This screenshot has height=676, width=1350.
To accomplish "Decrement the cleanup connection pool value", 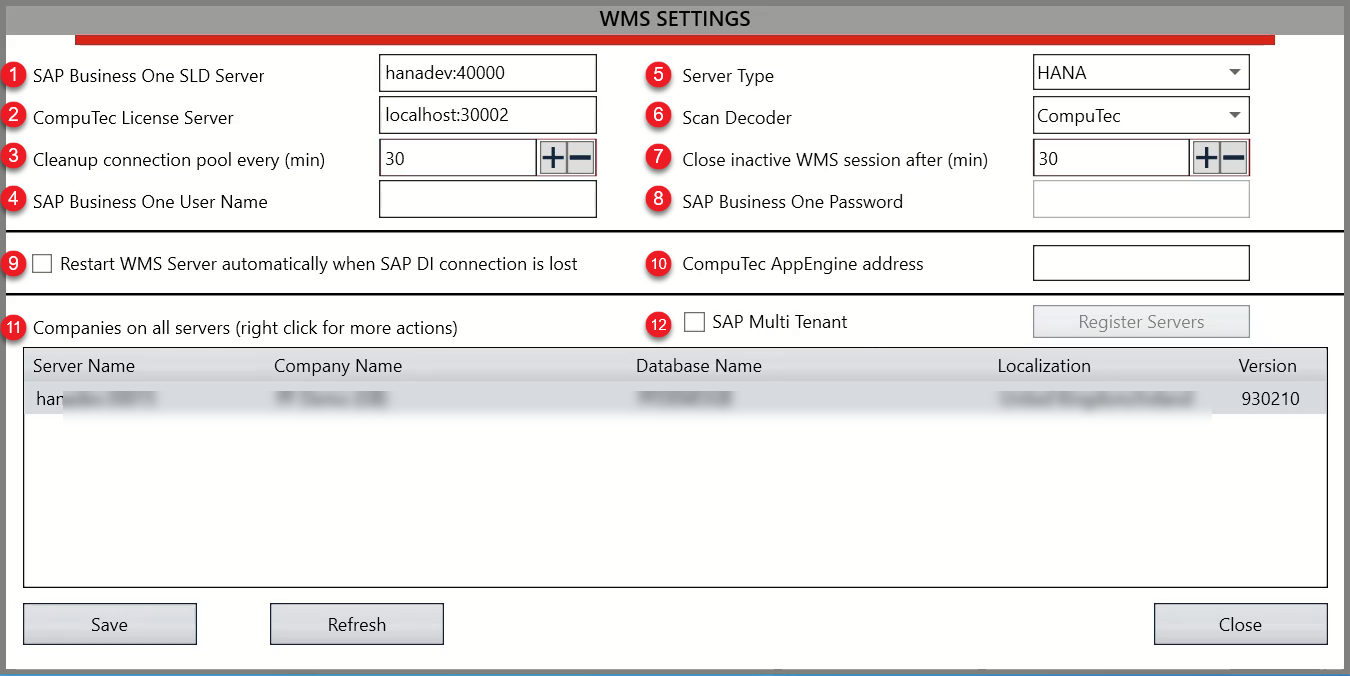I will [x=580, y=157].
